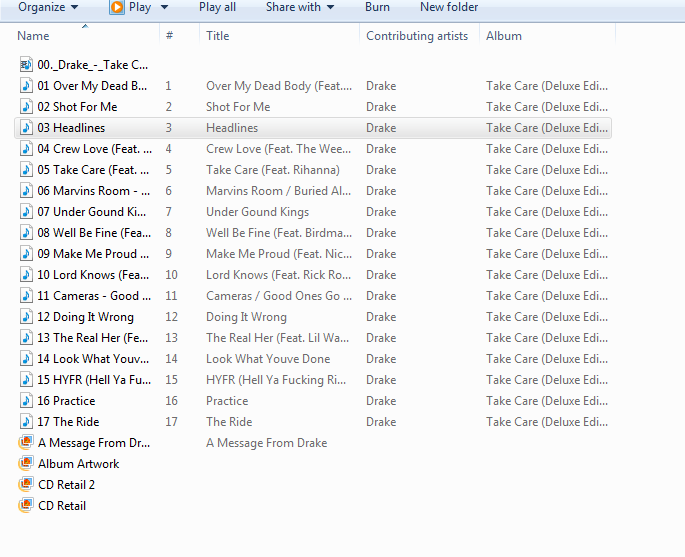Click the music file icon for 03 Headlines
The image size is (685, 557).
tap(26, 128)
